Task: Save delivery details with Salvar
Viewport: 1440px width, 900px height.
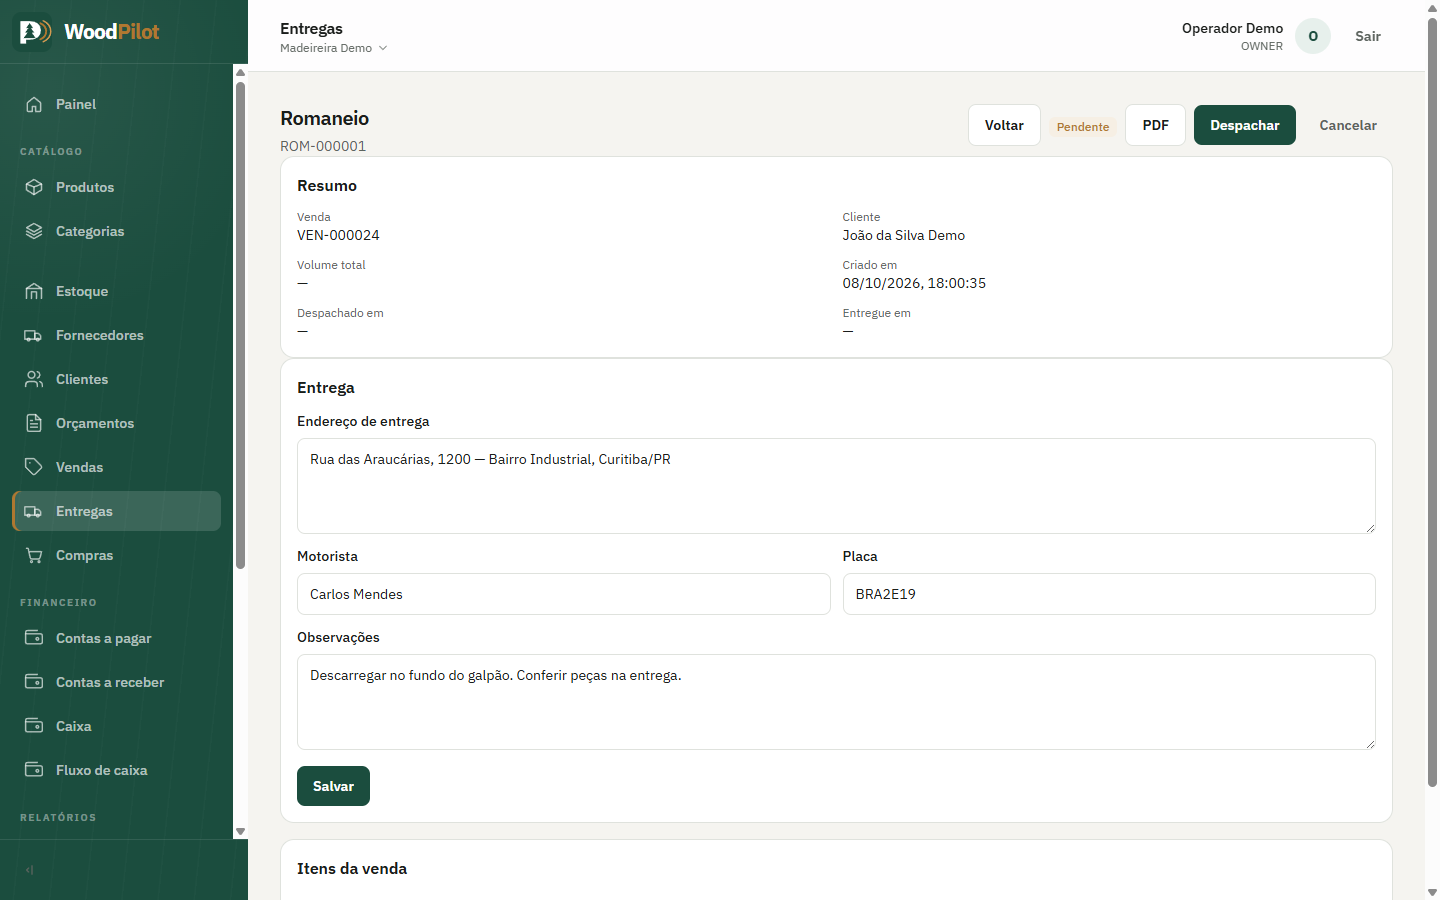Action: tap(333, 786)
